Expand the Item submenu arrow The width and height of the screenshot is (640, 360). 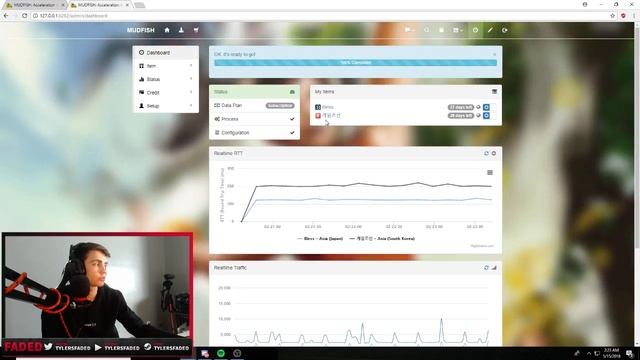tap(191, 66)
